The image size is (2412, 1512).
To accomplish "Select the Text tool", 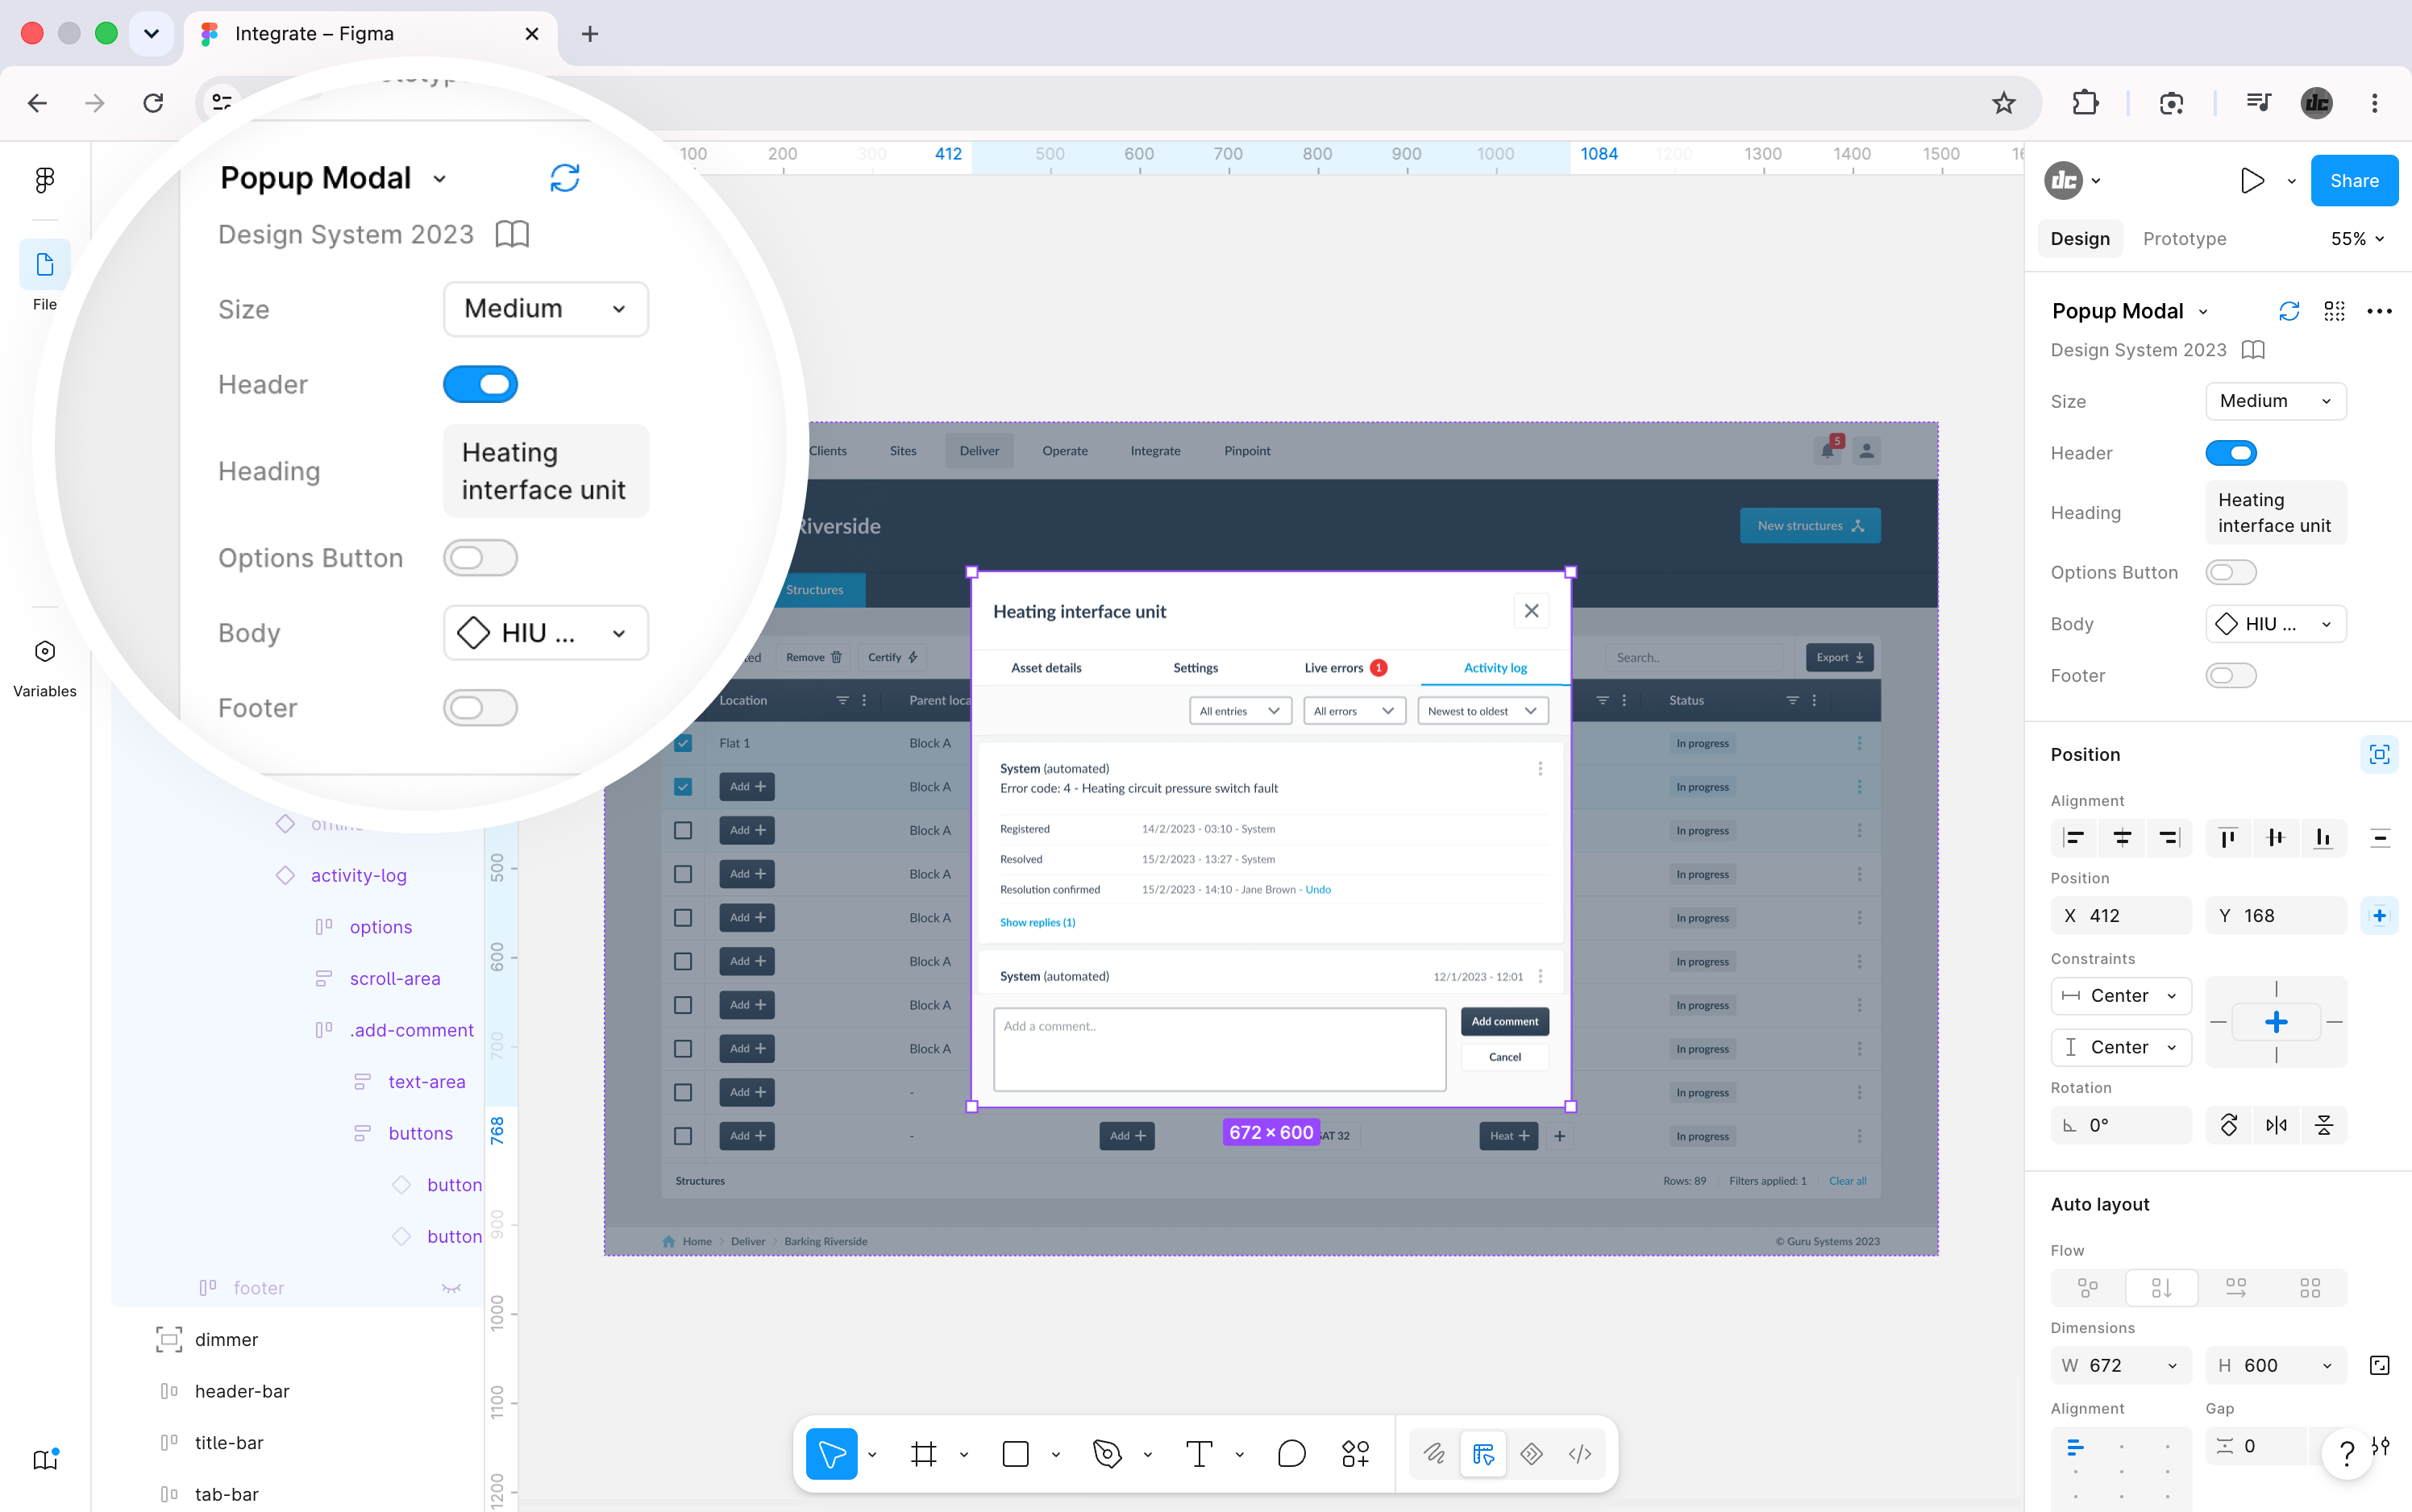I will (1199, 1453).
